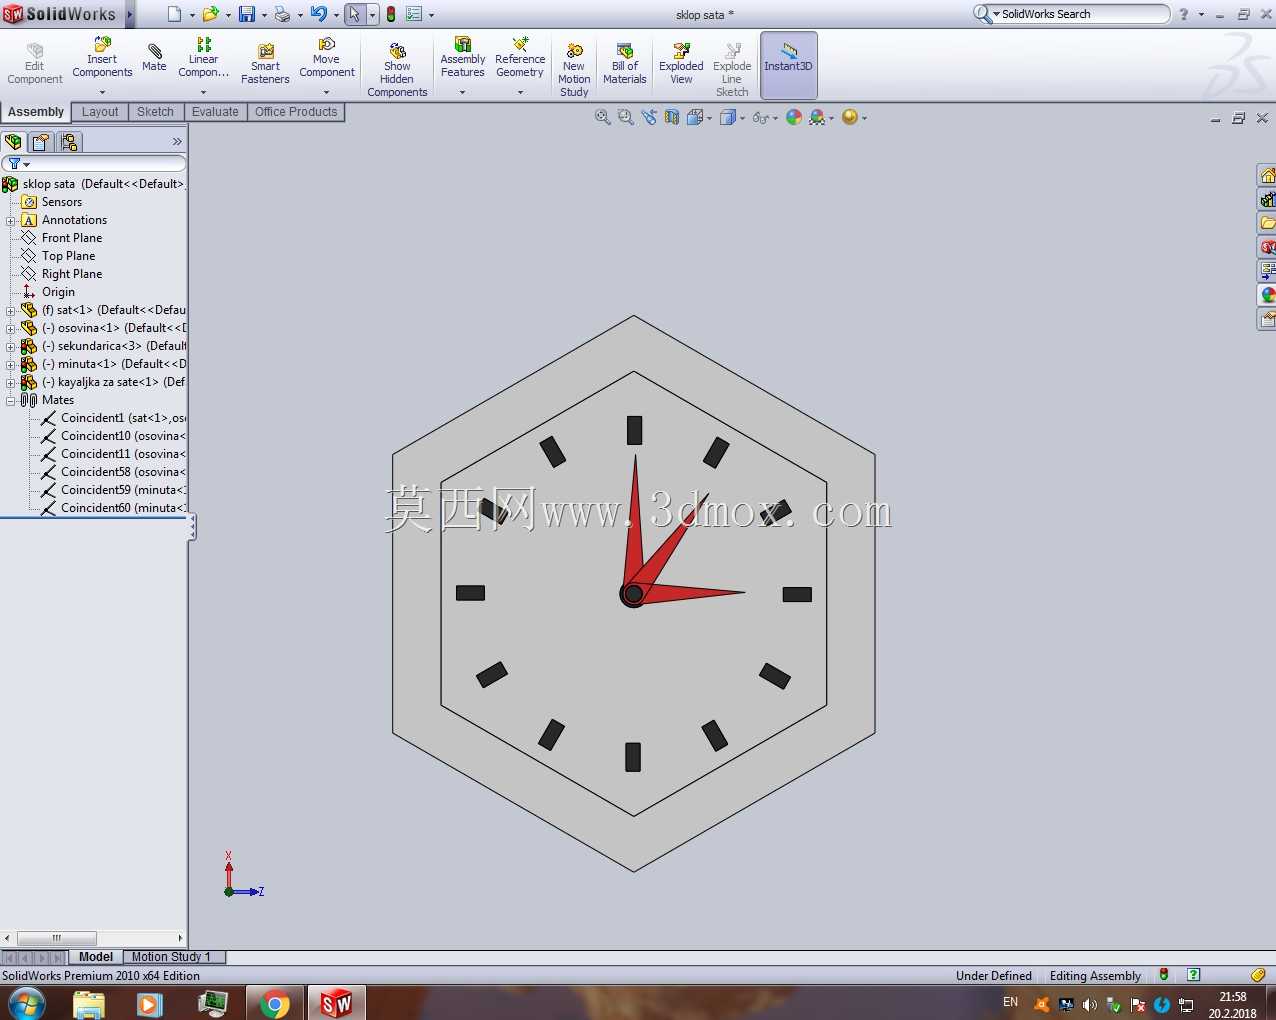Click the Windows Start button
This screenshot has height=1020, width=1276.
pyautogui.click(x=26, y=1003)
